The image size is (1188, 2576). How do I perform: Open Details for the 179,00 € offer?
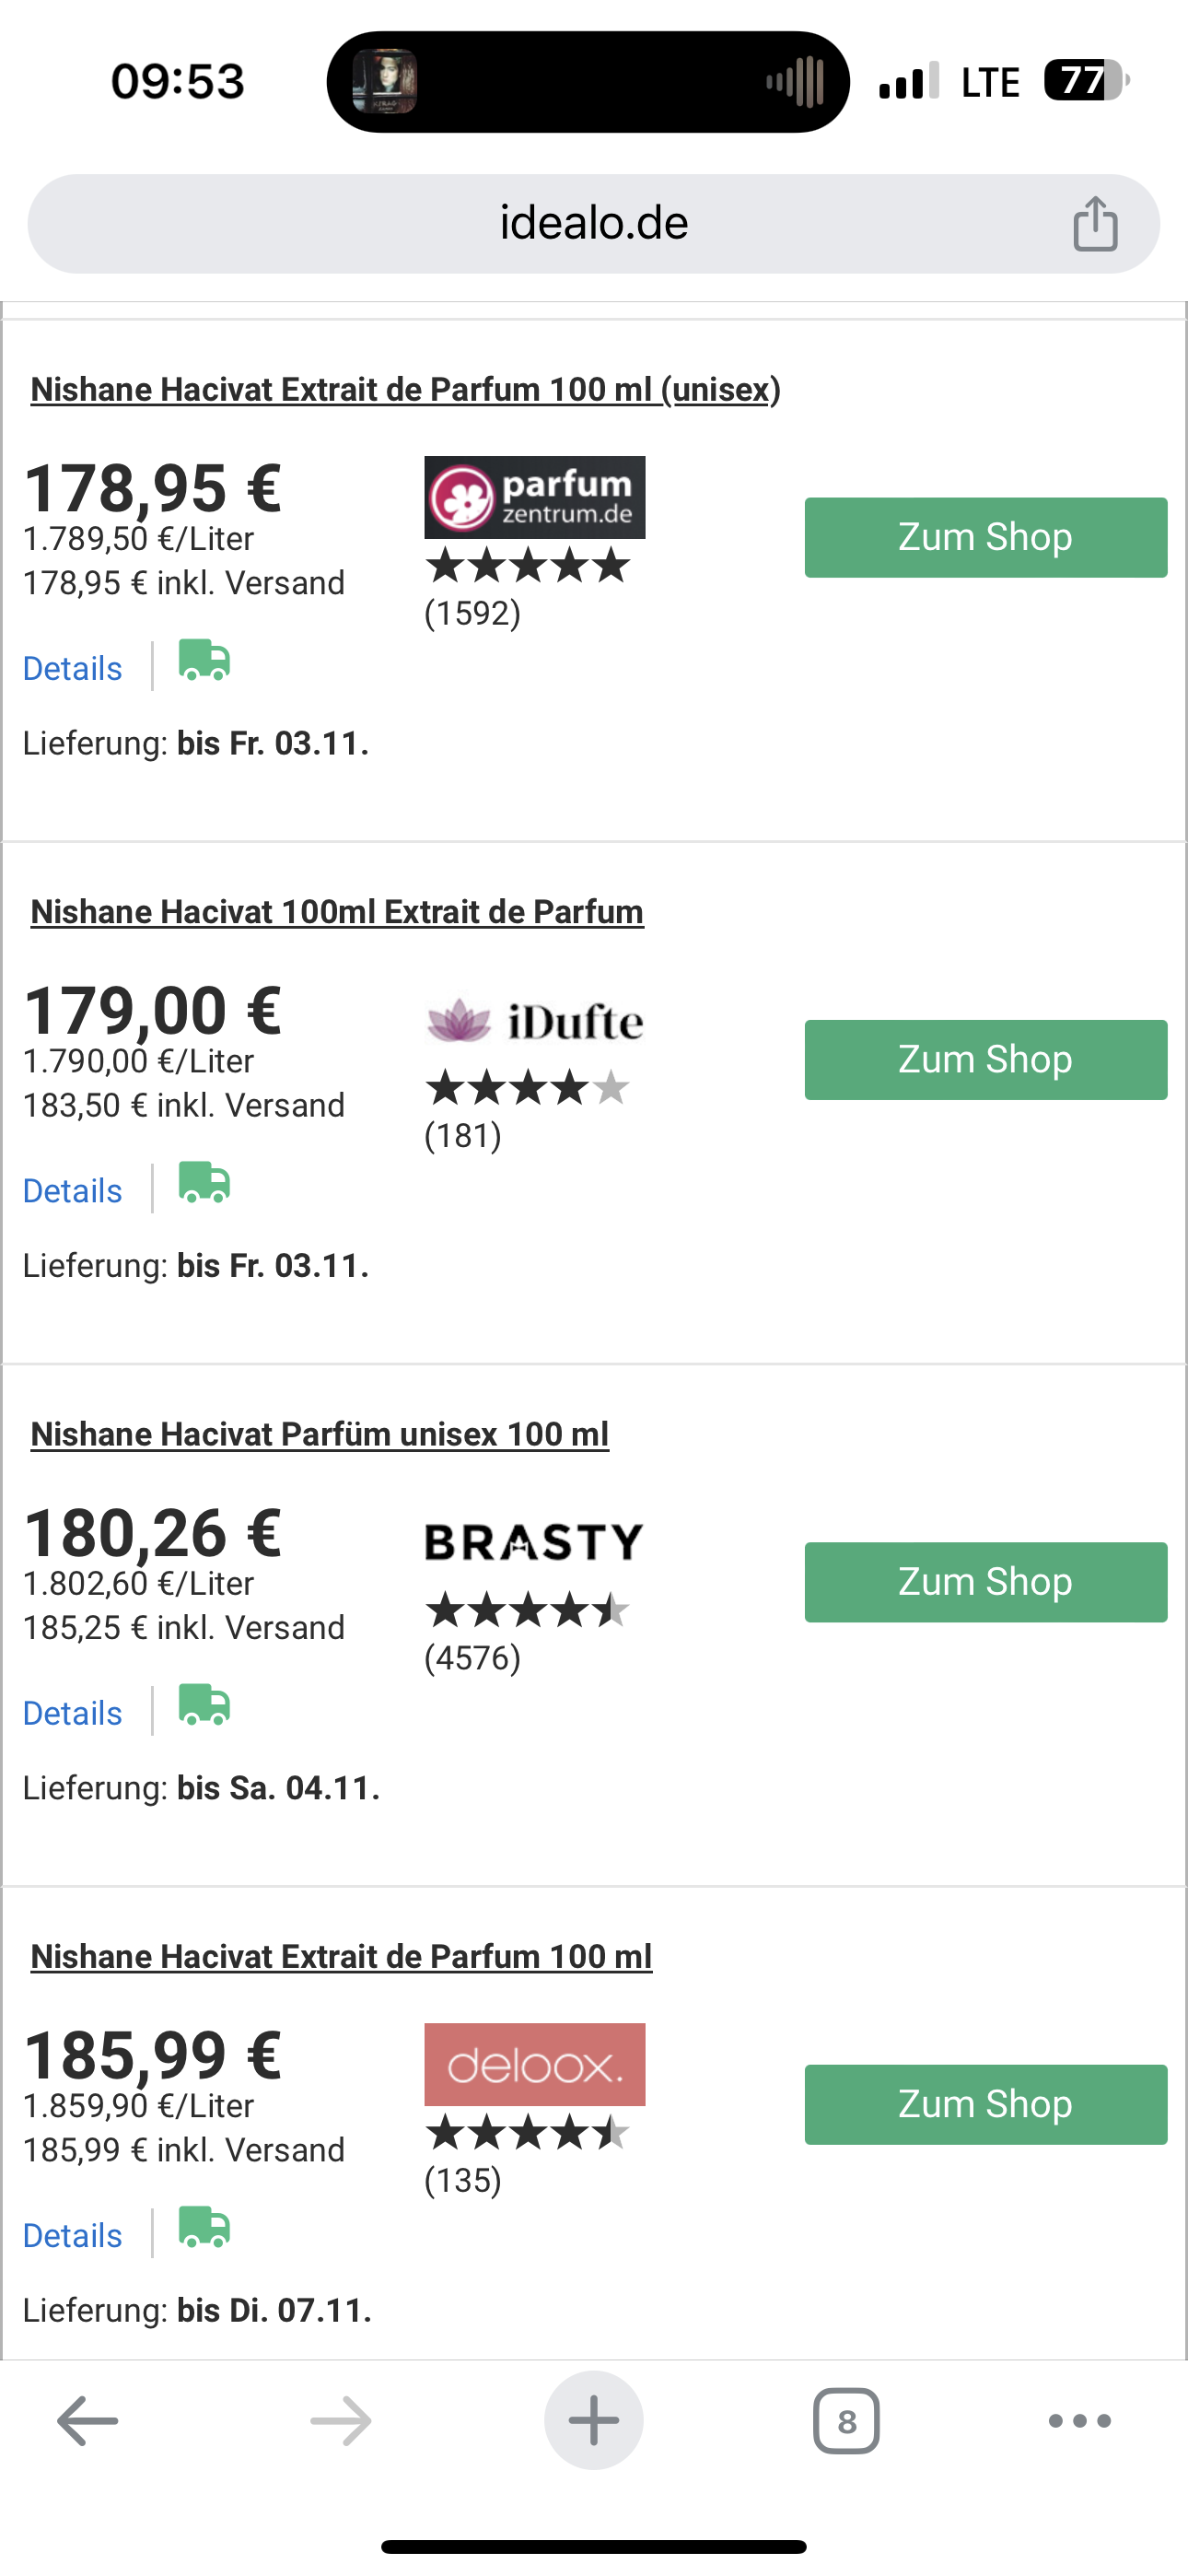(73, 1191)
